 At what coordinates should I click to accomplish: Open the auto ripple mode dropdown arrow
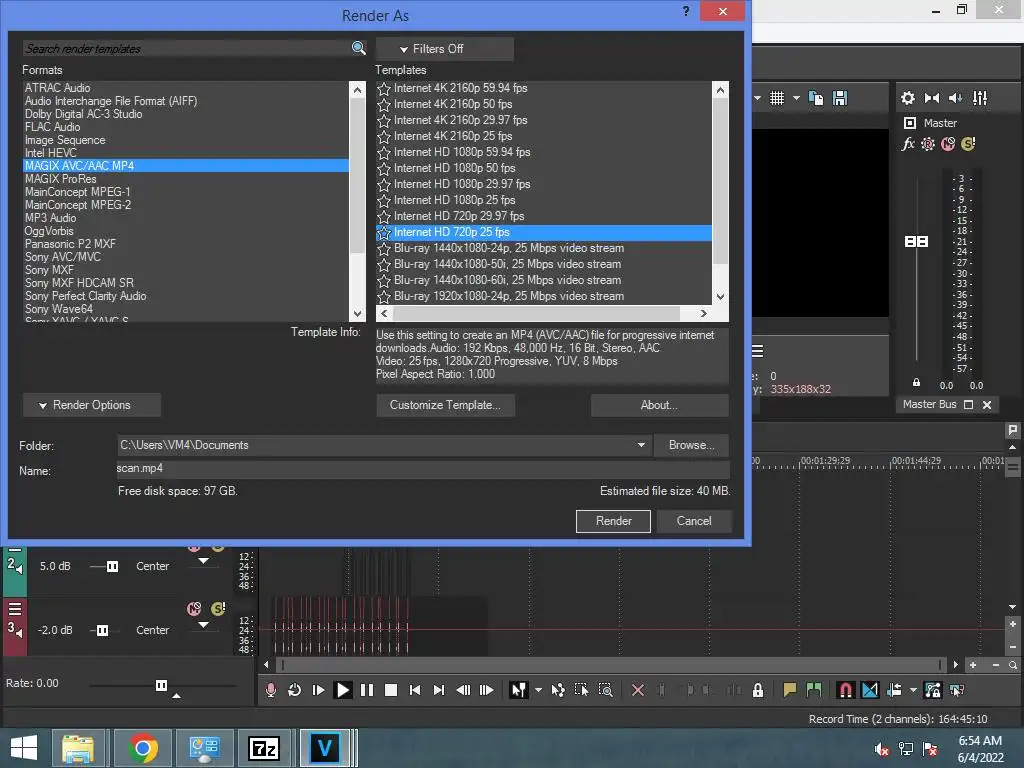coord(913,690)
